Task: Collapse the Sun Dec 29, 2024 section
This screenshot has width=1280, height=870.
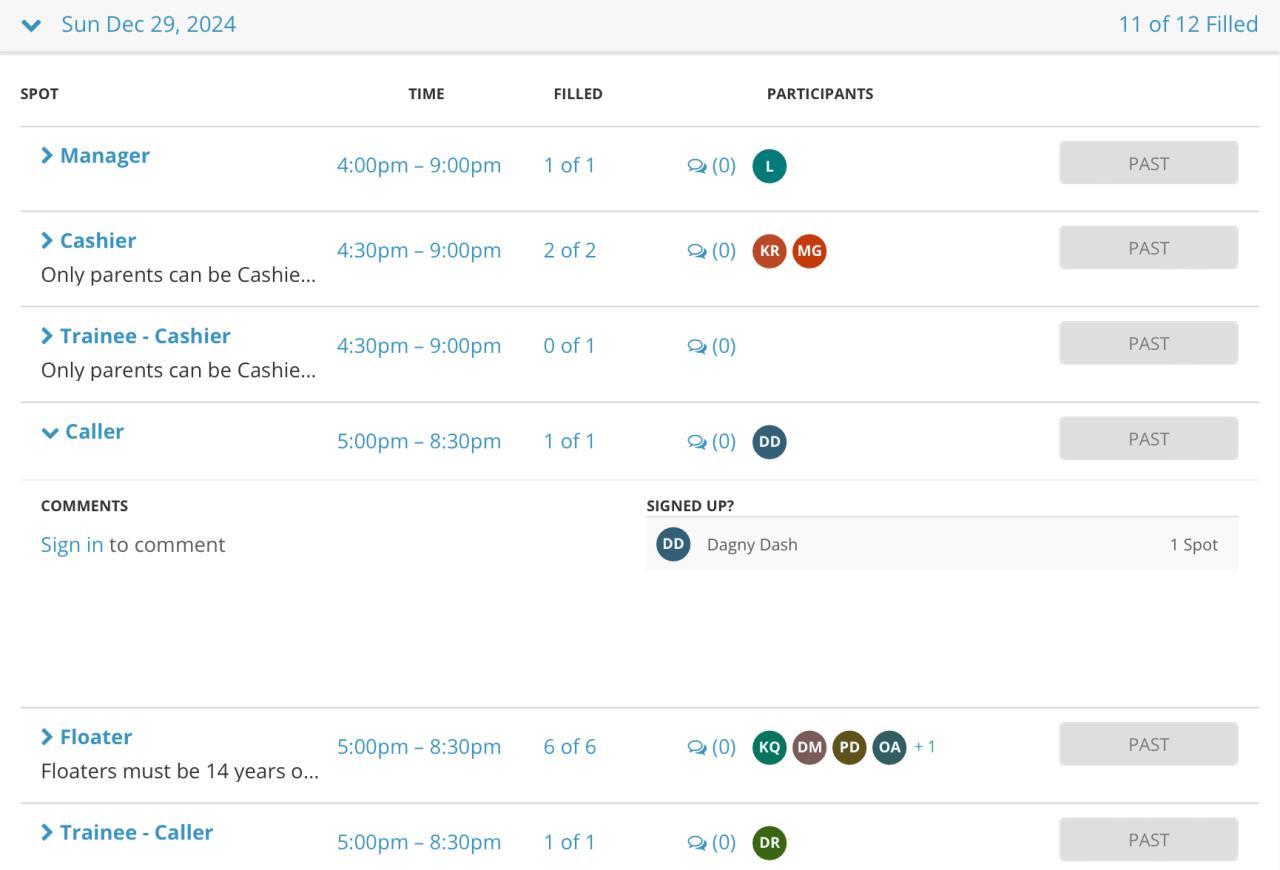Action: point(31,25)
